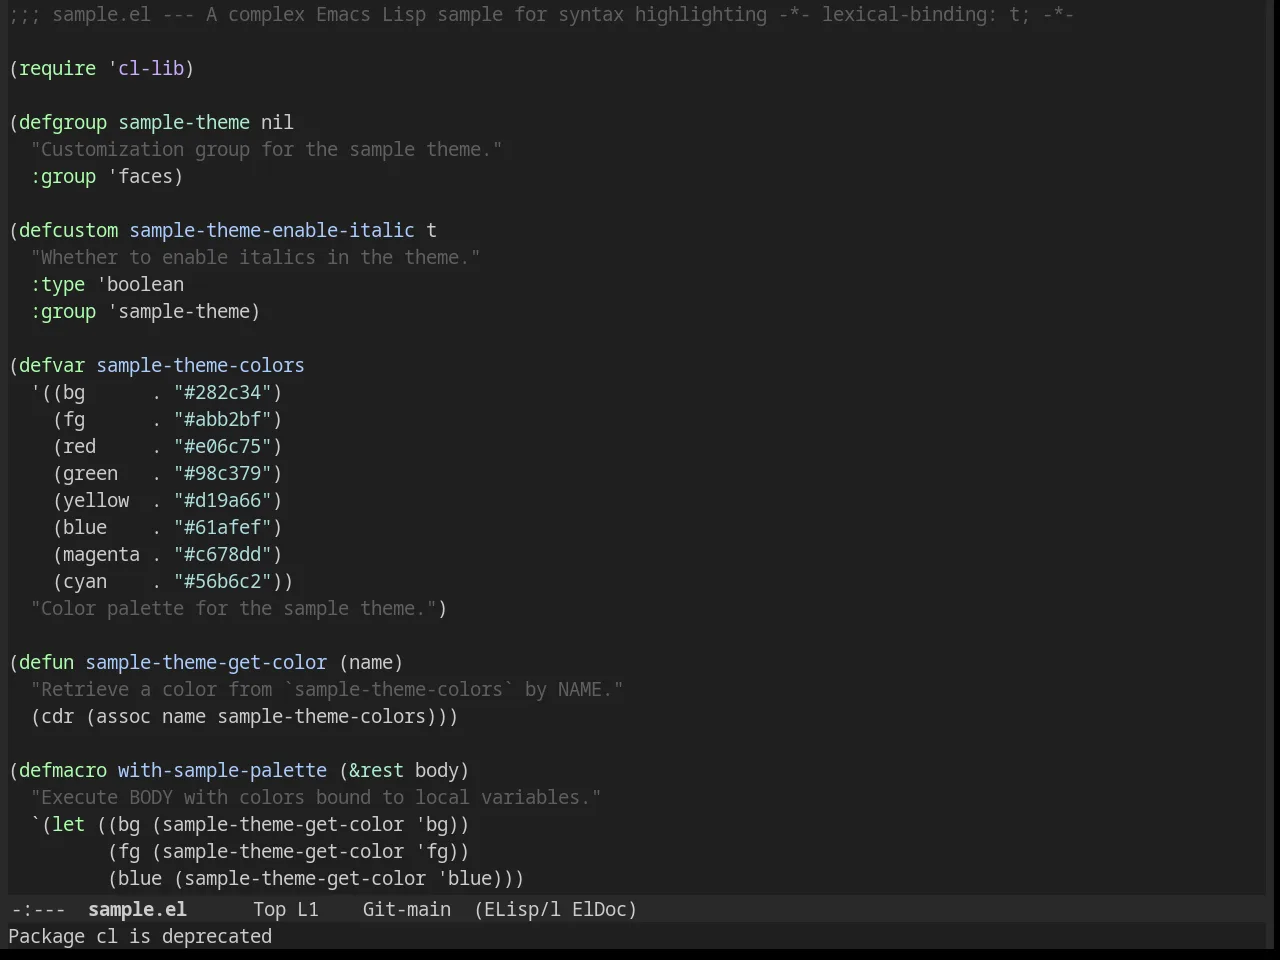The image size is (1280, 960).
Task: Click the color string "#282c34"
Action: click(x=223, y=392)
